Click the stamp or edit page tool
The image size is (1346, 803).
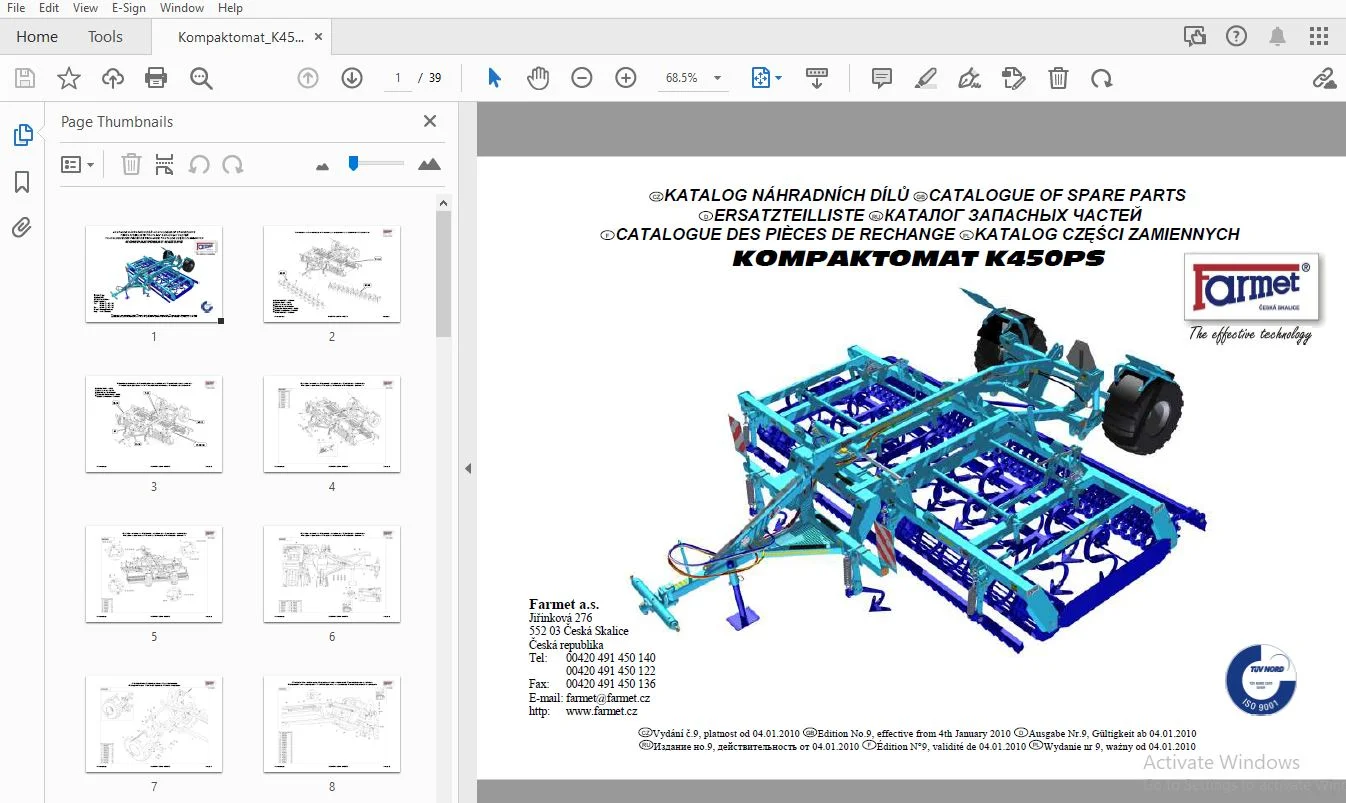(x=1014, y=78)
